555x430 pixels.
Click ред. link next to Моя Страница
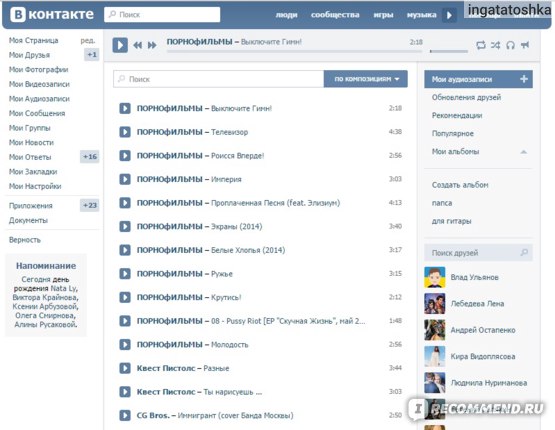click(87, 40)
